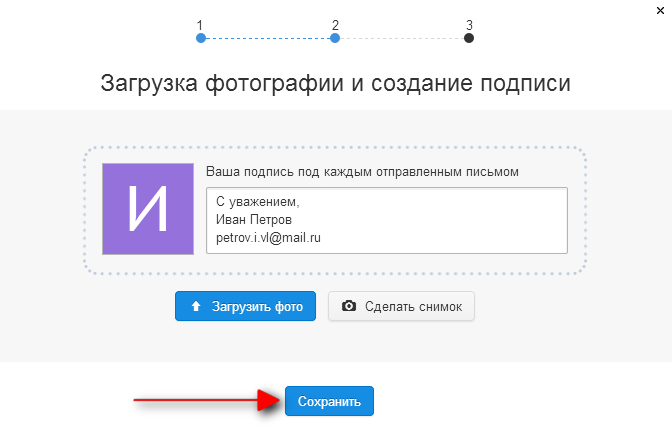Click inside the signature text box

387,220
